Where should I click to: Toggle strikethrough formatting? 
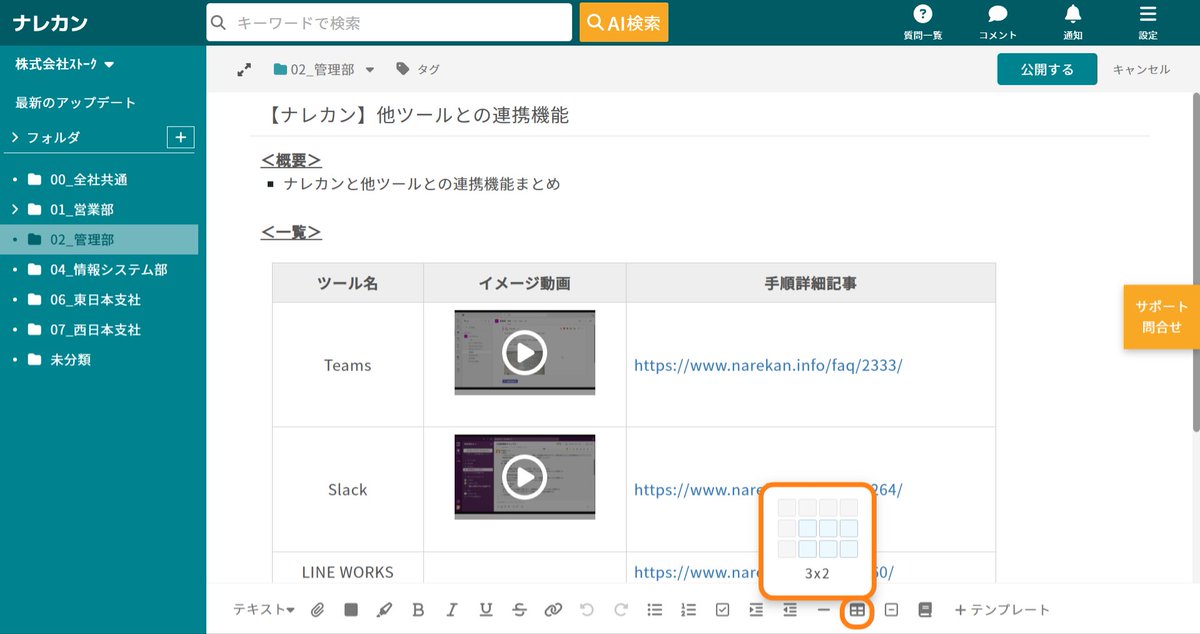pyautogui.click(x=519, y=609)
